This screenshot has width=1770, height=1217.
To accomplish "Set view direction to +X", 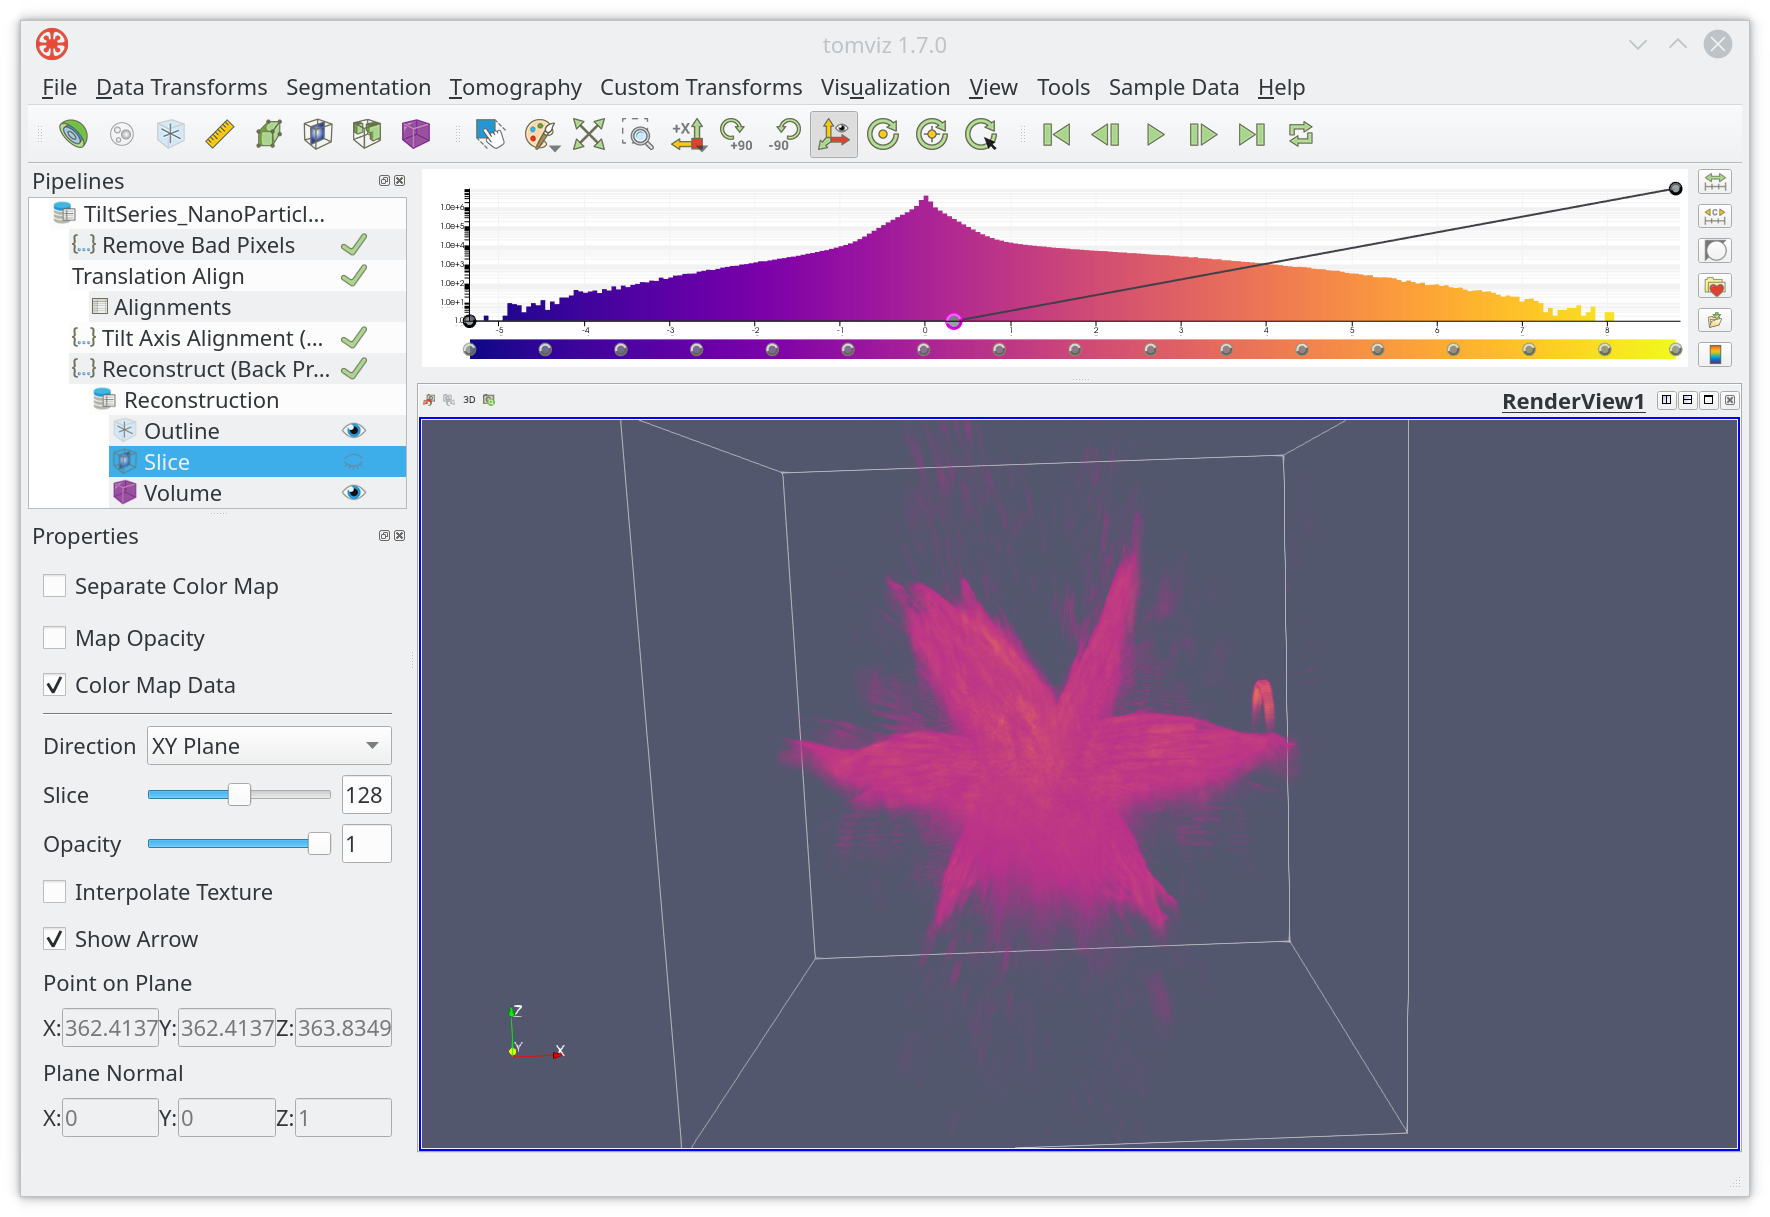I will click(688, 134).
